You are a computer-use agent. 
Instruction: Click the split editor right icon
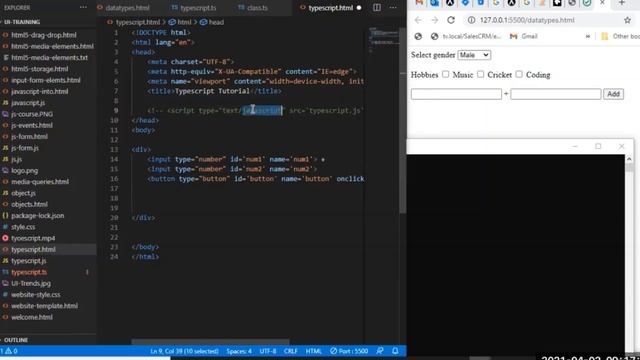377,7
